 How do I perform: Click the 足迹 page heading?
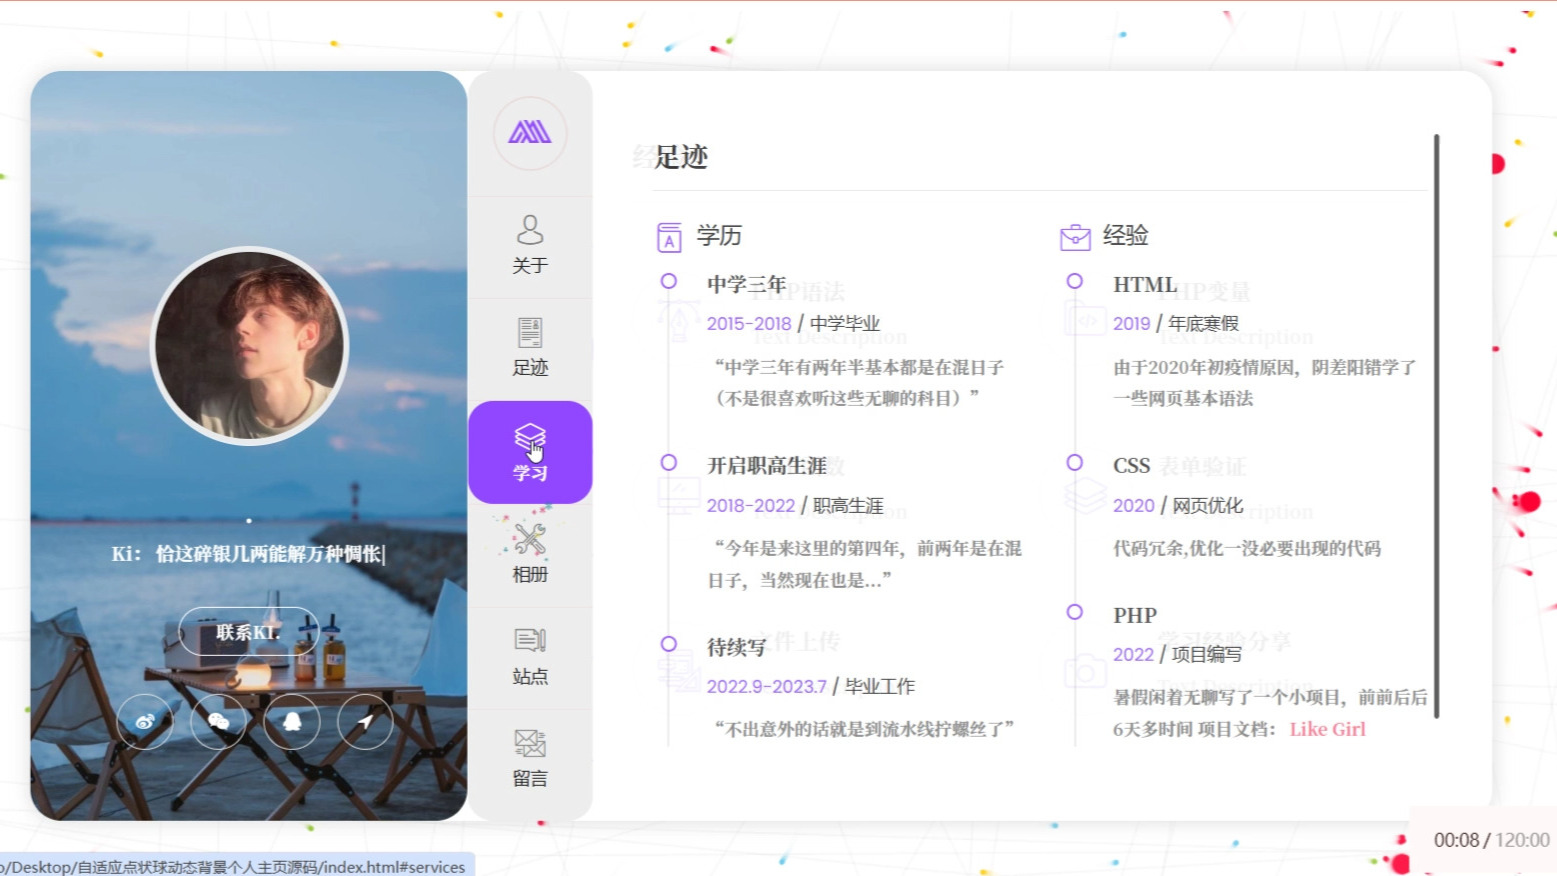[x=681, y=157]
